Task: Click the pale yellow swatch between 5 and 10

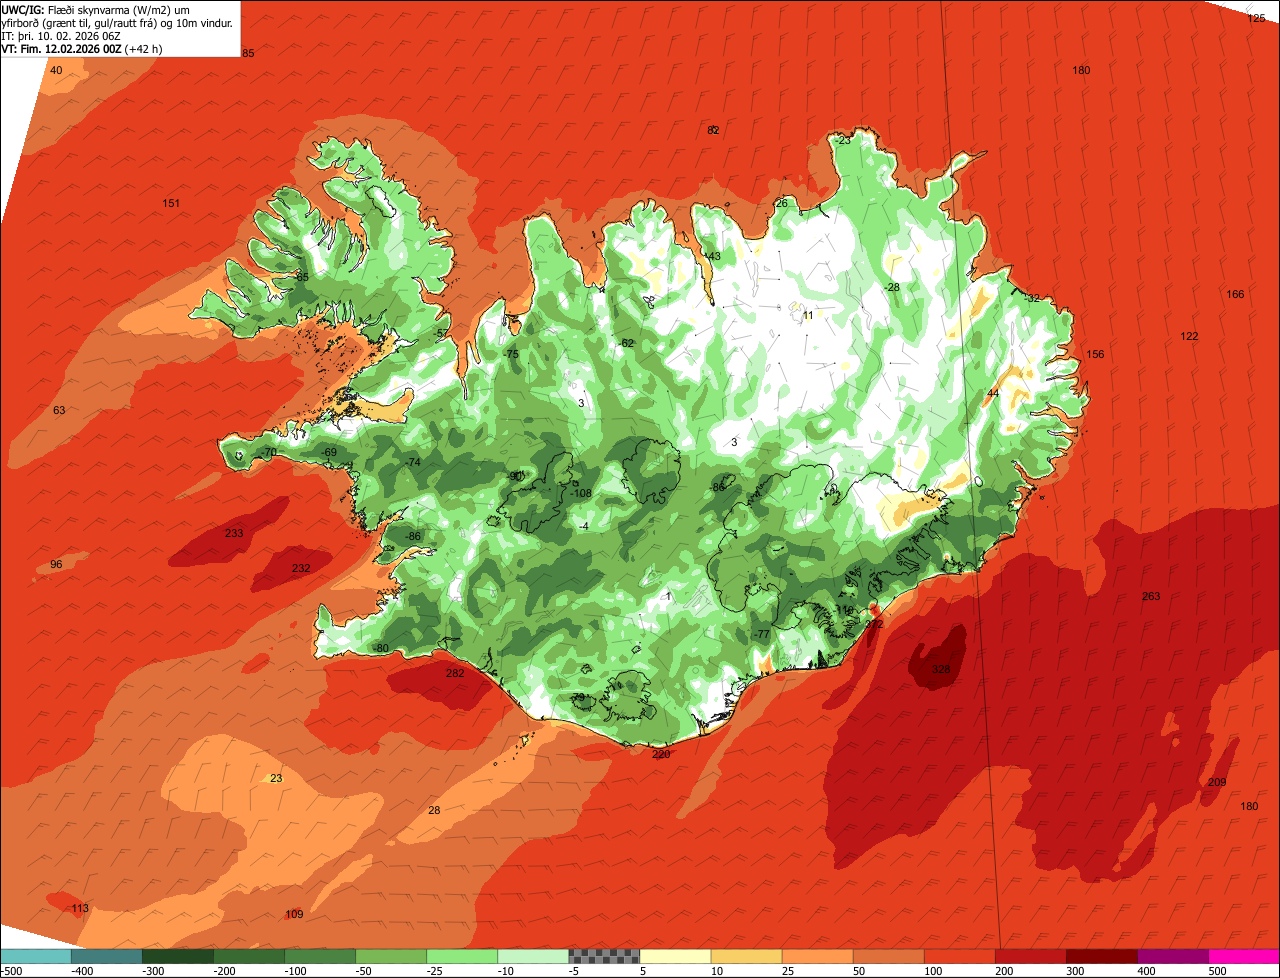Action: tap(675, 956)
